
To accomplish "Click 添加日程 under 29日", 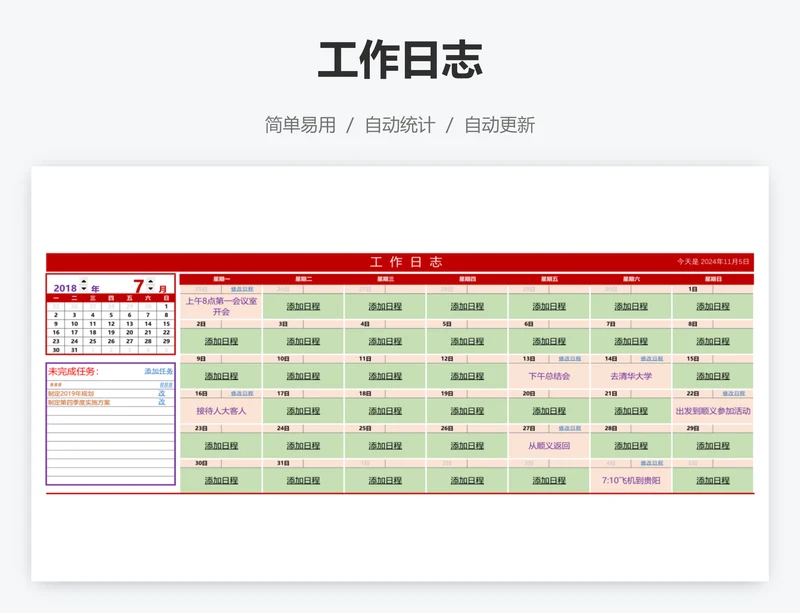I will coord(713,446).
